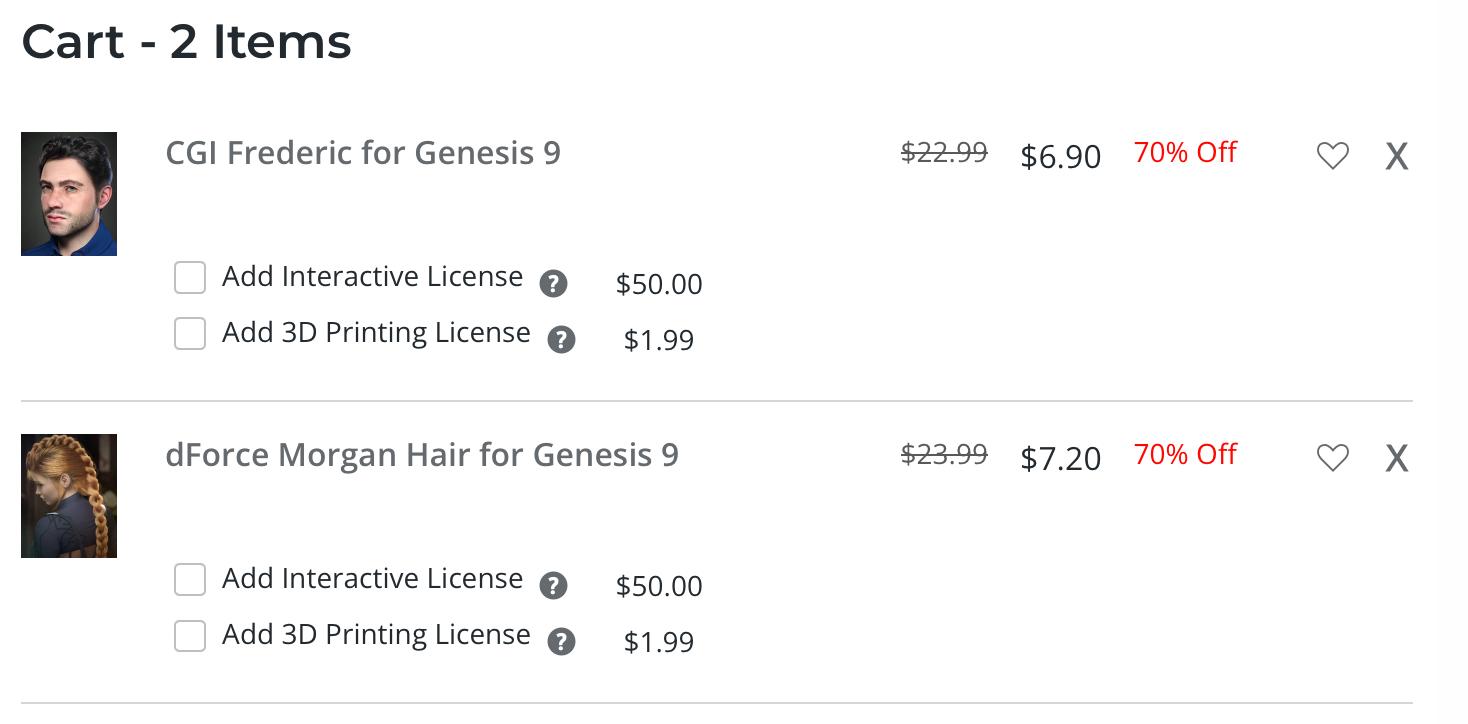Click the CGI Frederic product thumbnail

pyautogui.click(x=69, y=194)
